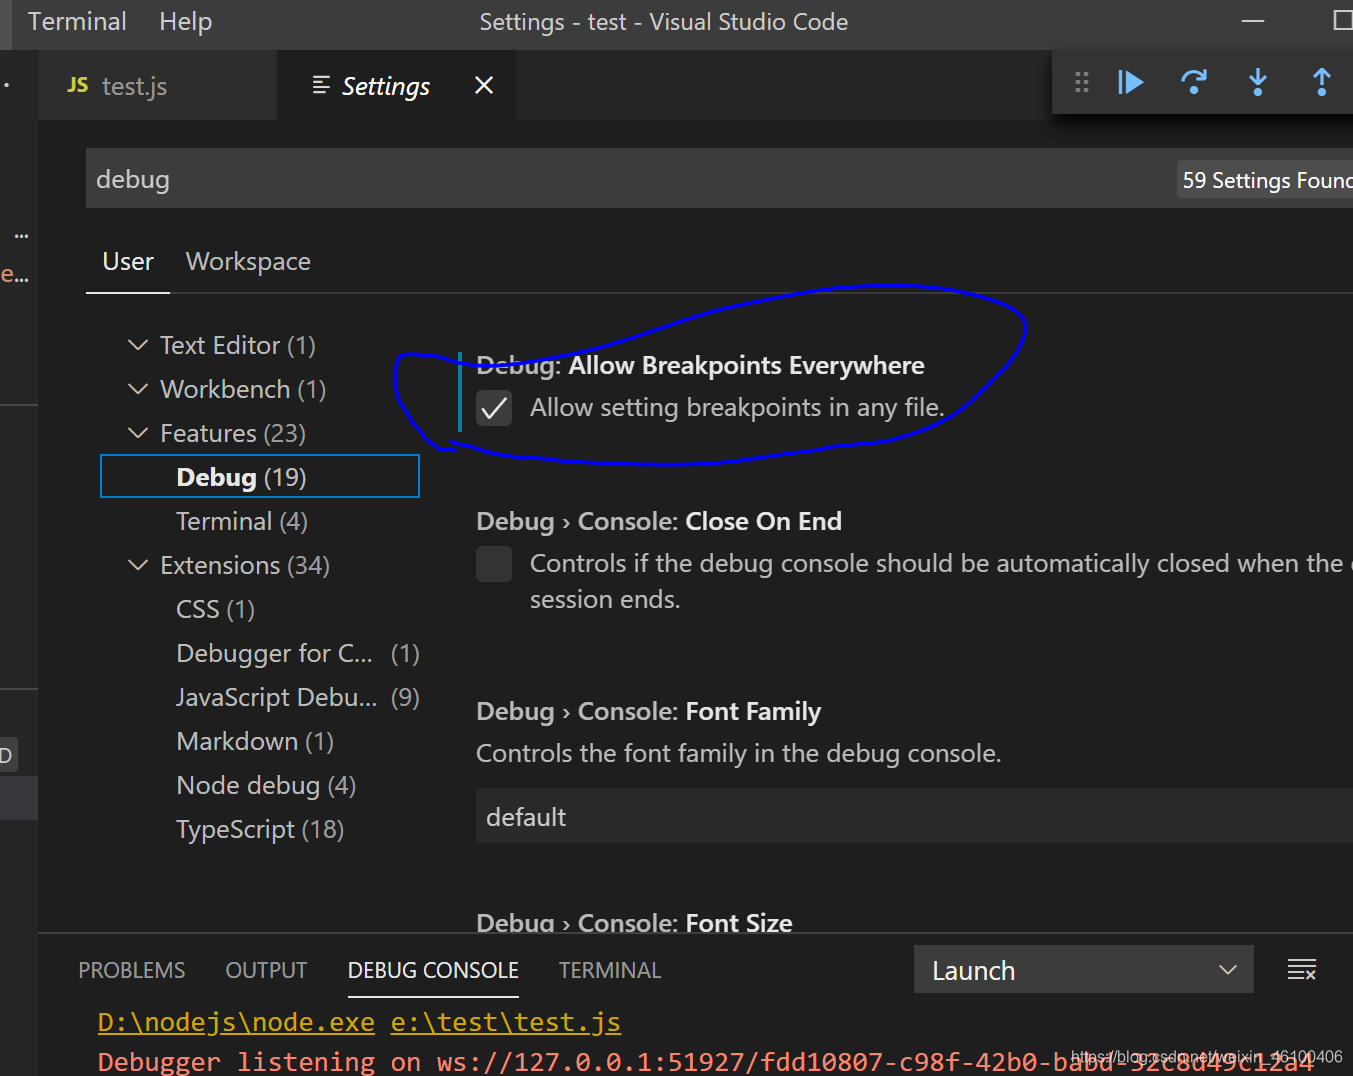Select TypeScript (18) settings entry

click(x=260, y=829)
